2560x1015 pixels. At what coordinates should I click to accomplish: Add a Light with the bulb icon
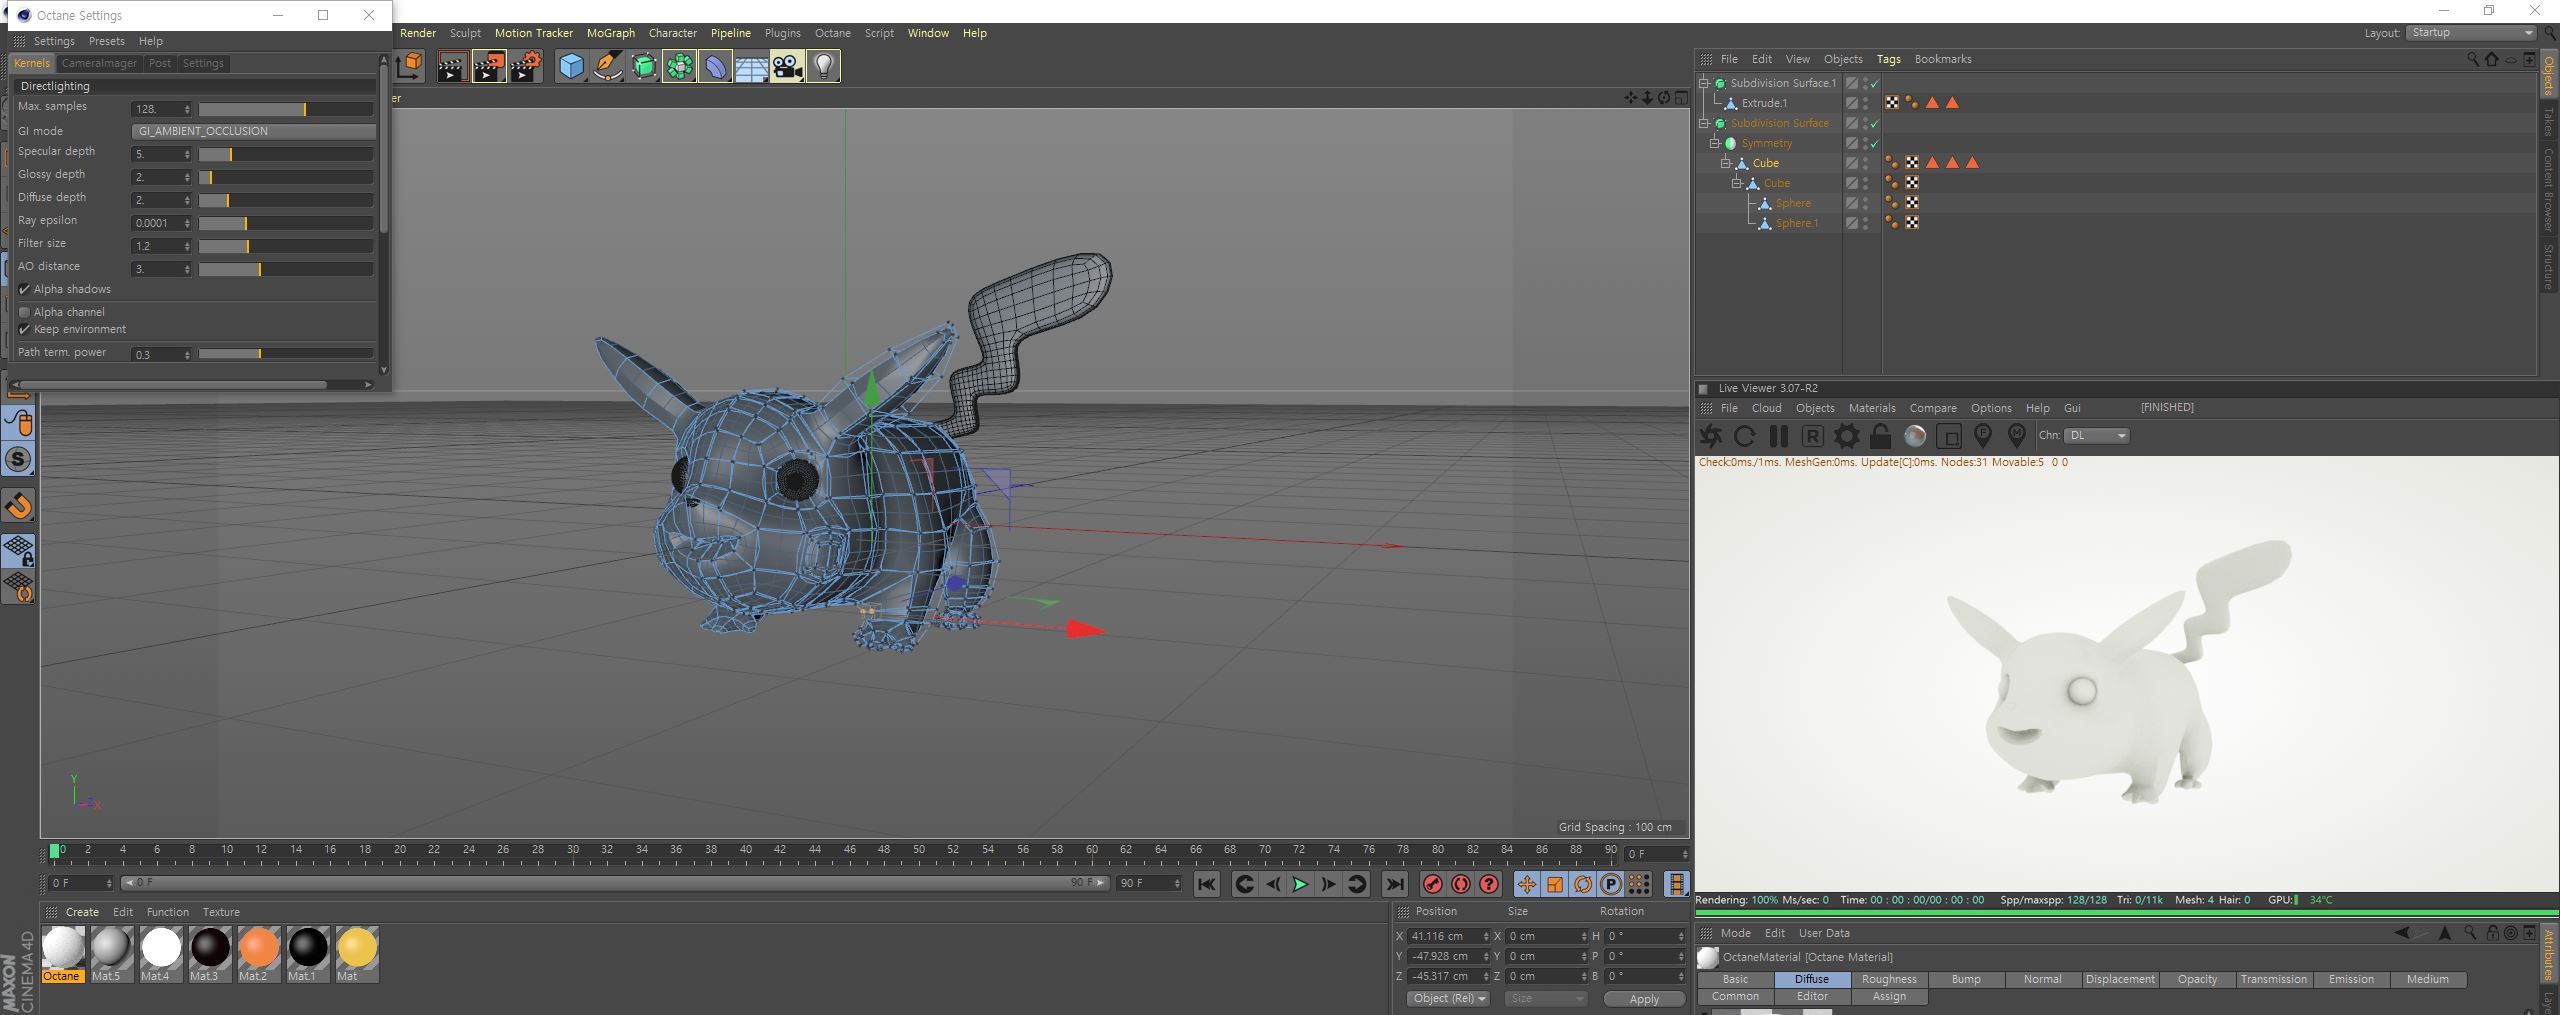coord(823,67)
